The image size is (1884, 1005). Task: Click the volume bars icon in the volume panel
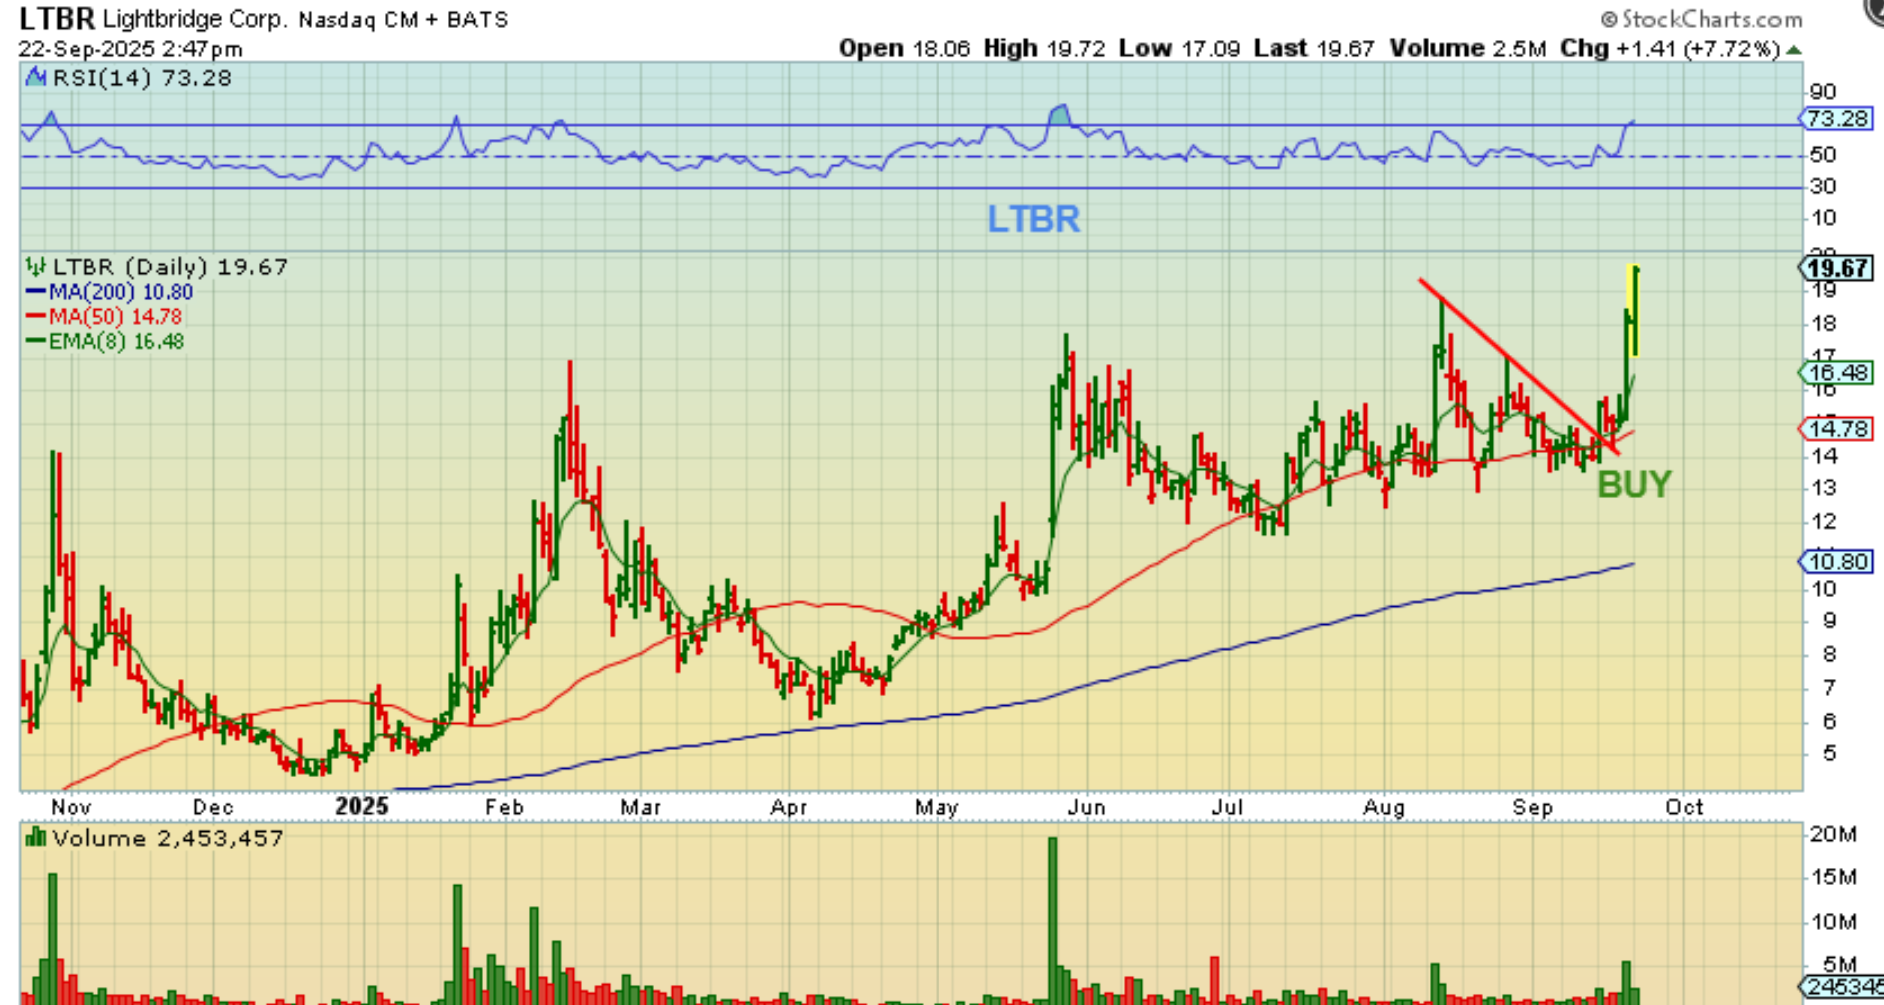[36, 838]
